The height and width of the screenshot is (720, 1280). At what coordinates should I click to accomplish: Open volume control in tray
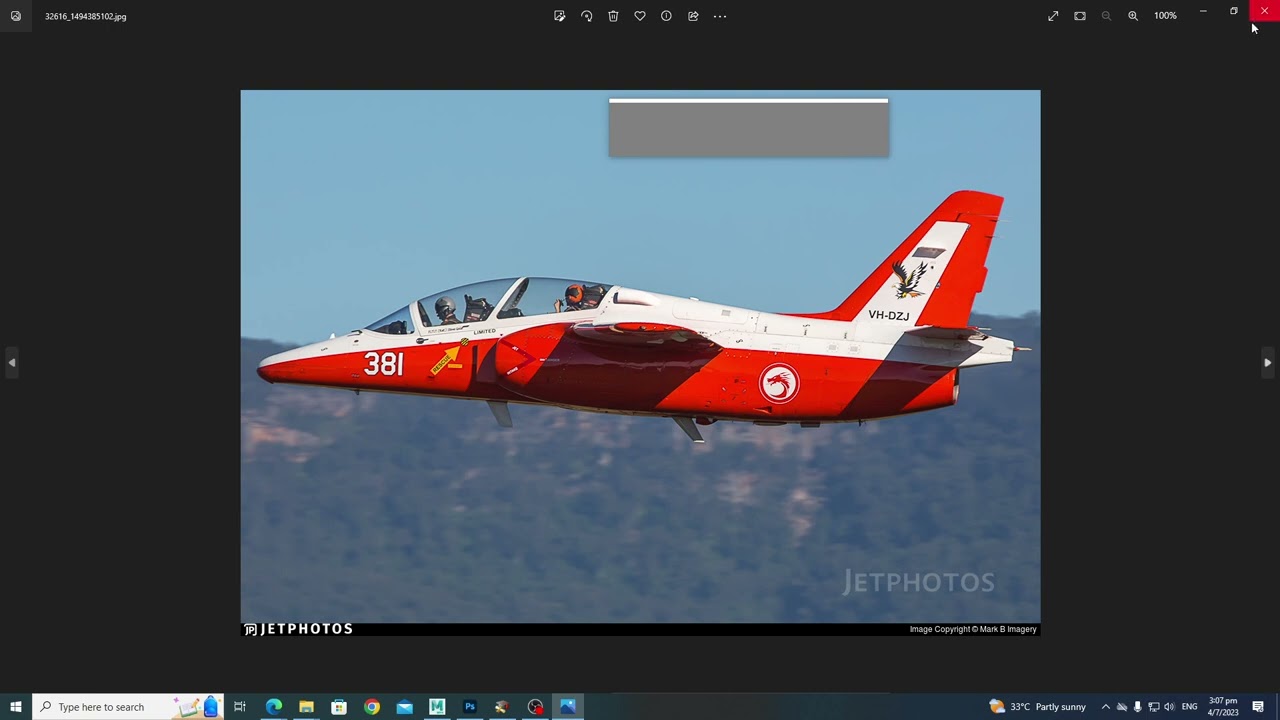point(1169,707)
